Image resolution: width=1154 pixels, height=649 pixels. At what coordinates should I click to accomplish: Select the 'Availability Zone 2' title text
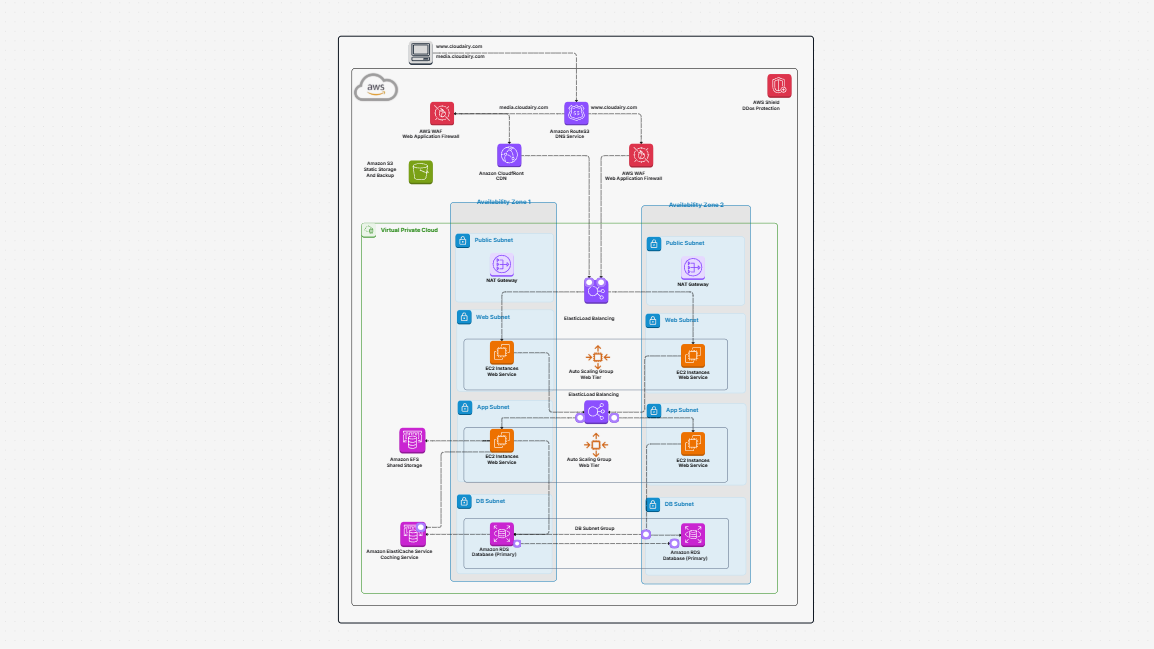click(695, 205)
